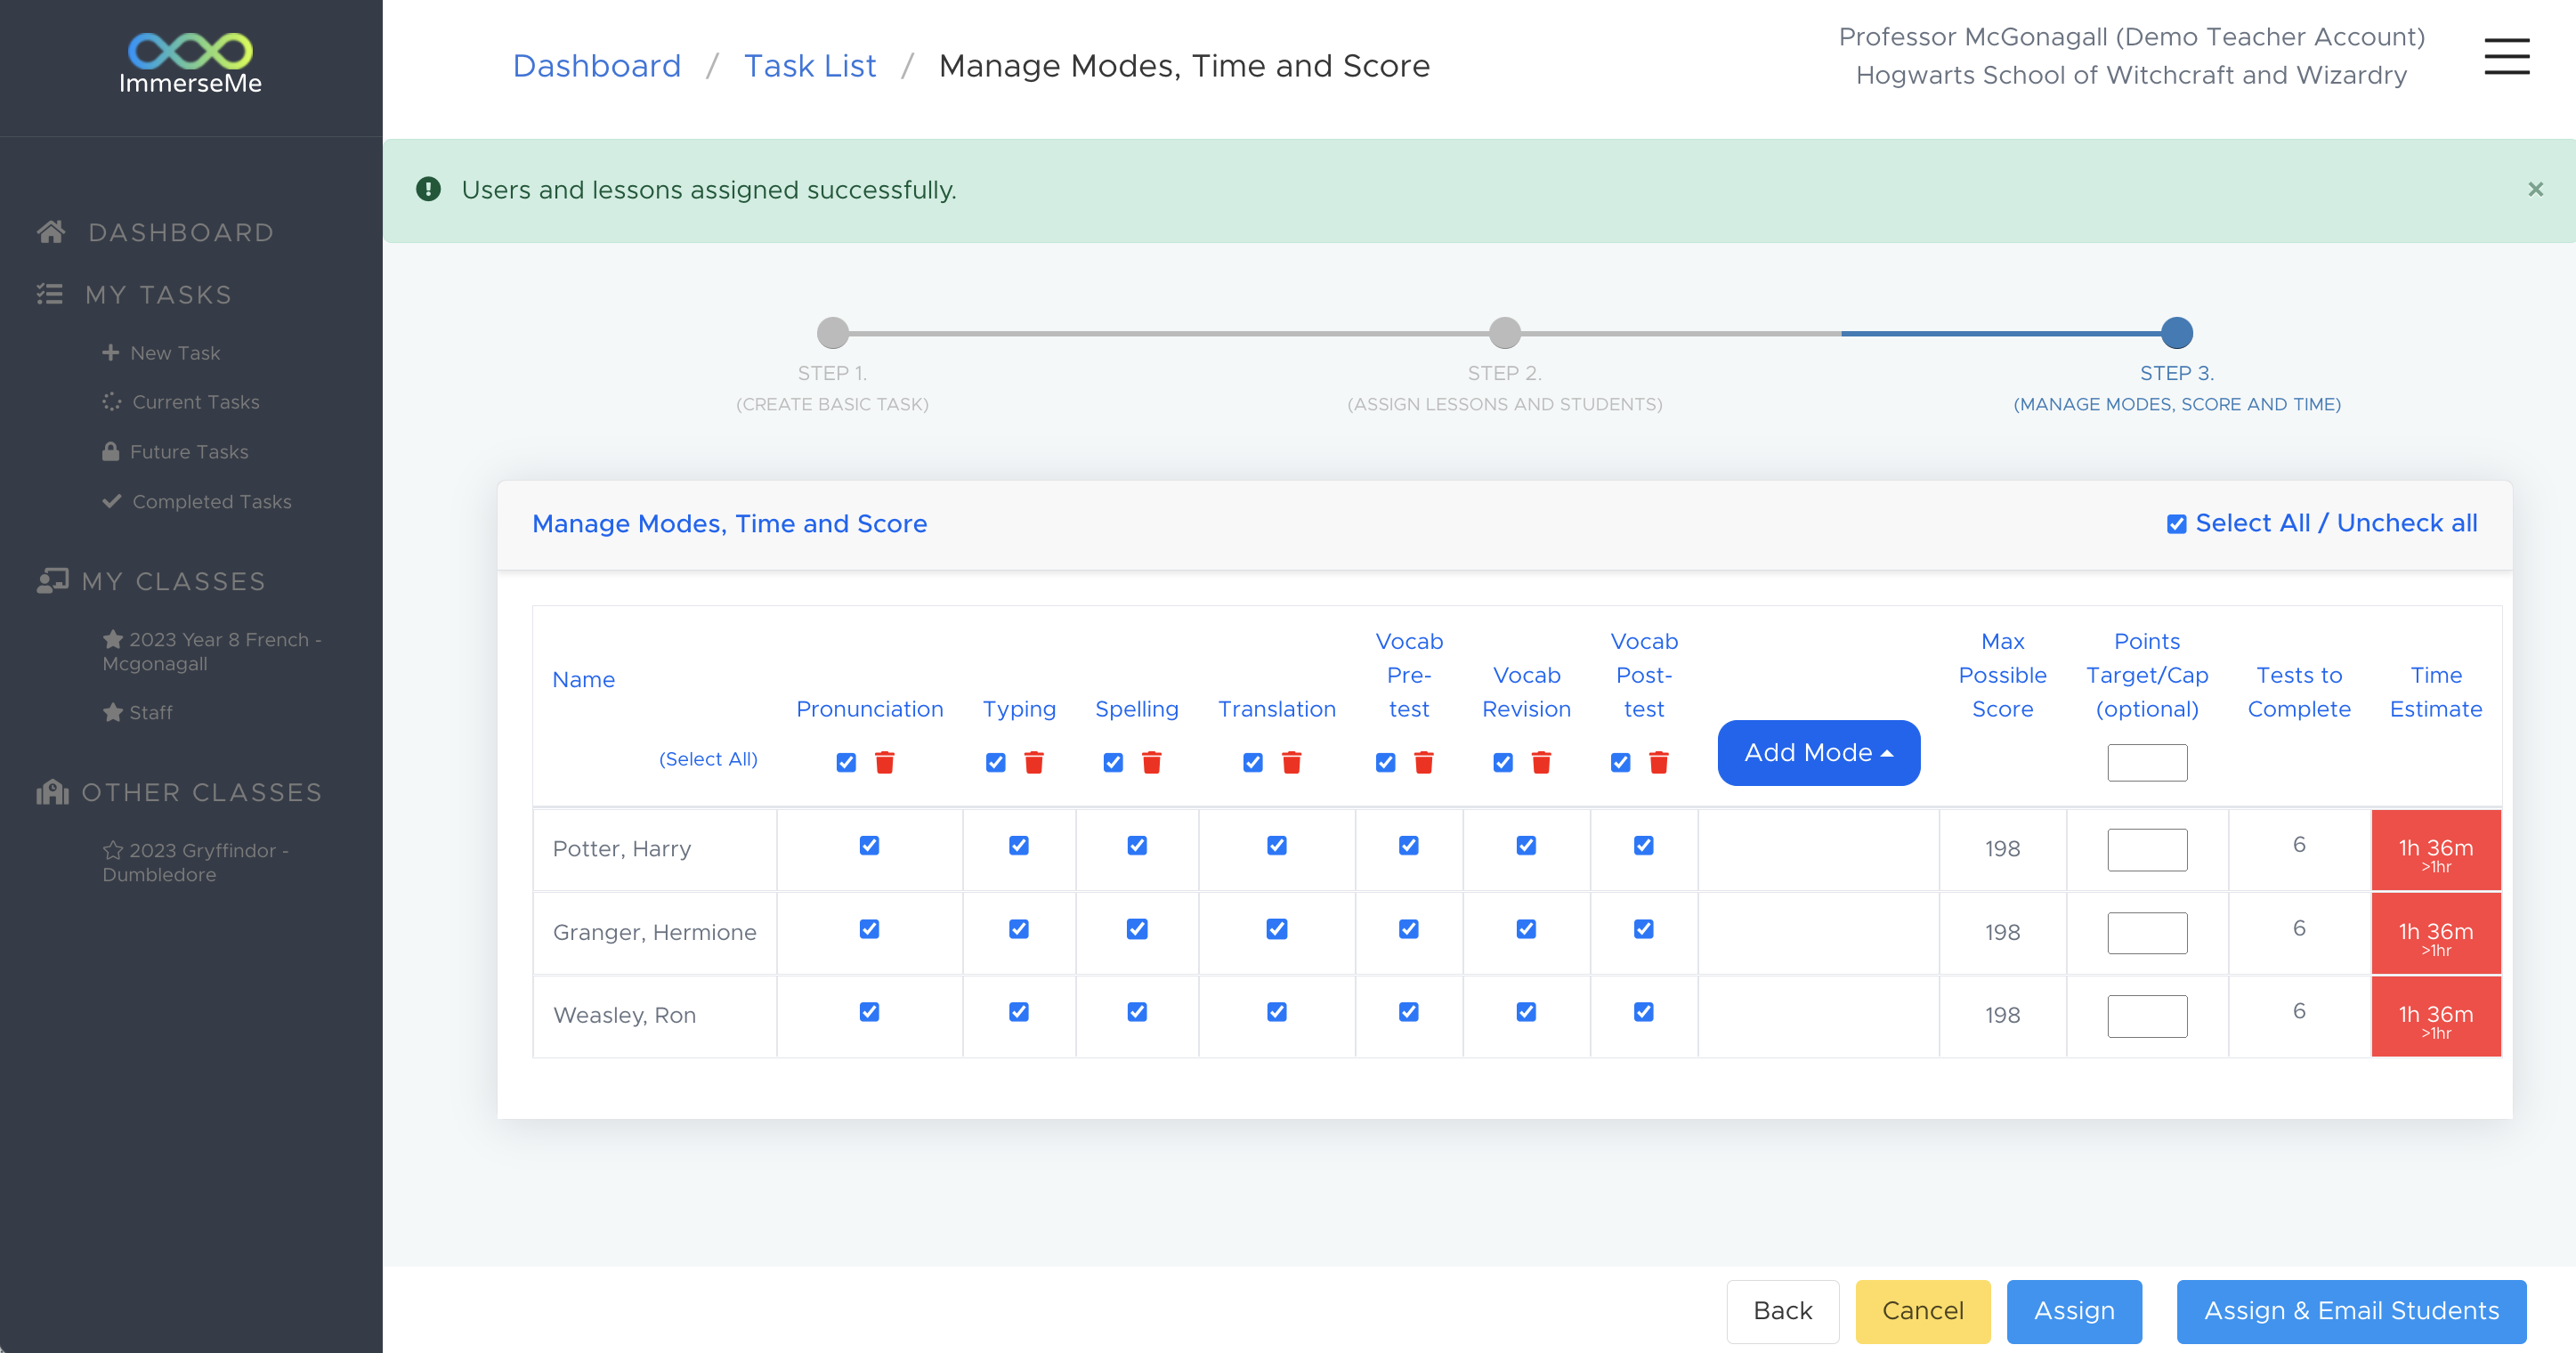Go to Dashboard via breadcrumb link
The height and width of the screenshot is (1353, 2576).
pos(596,66)
